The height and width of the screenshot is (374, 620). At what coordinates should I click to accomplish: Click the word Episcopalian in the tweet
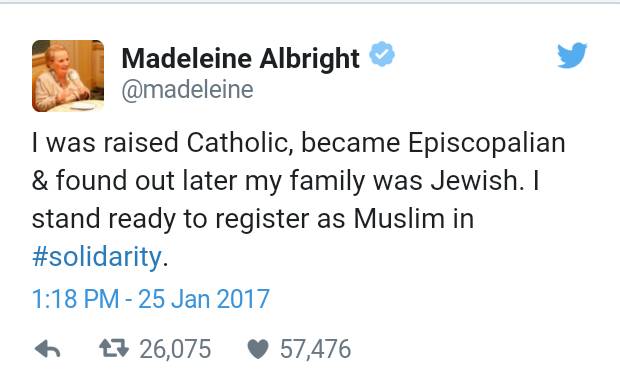click(x=486, y=144)
